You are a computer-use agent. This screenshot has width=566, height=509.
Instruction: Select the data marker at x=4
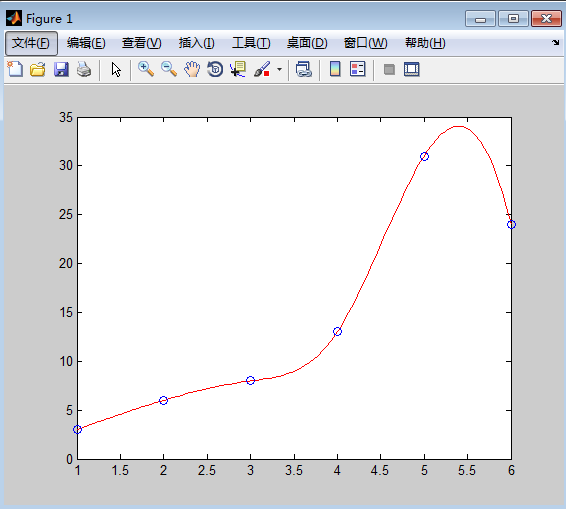338,331
